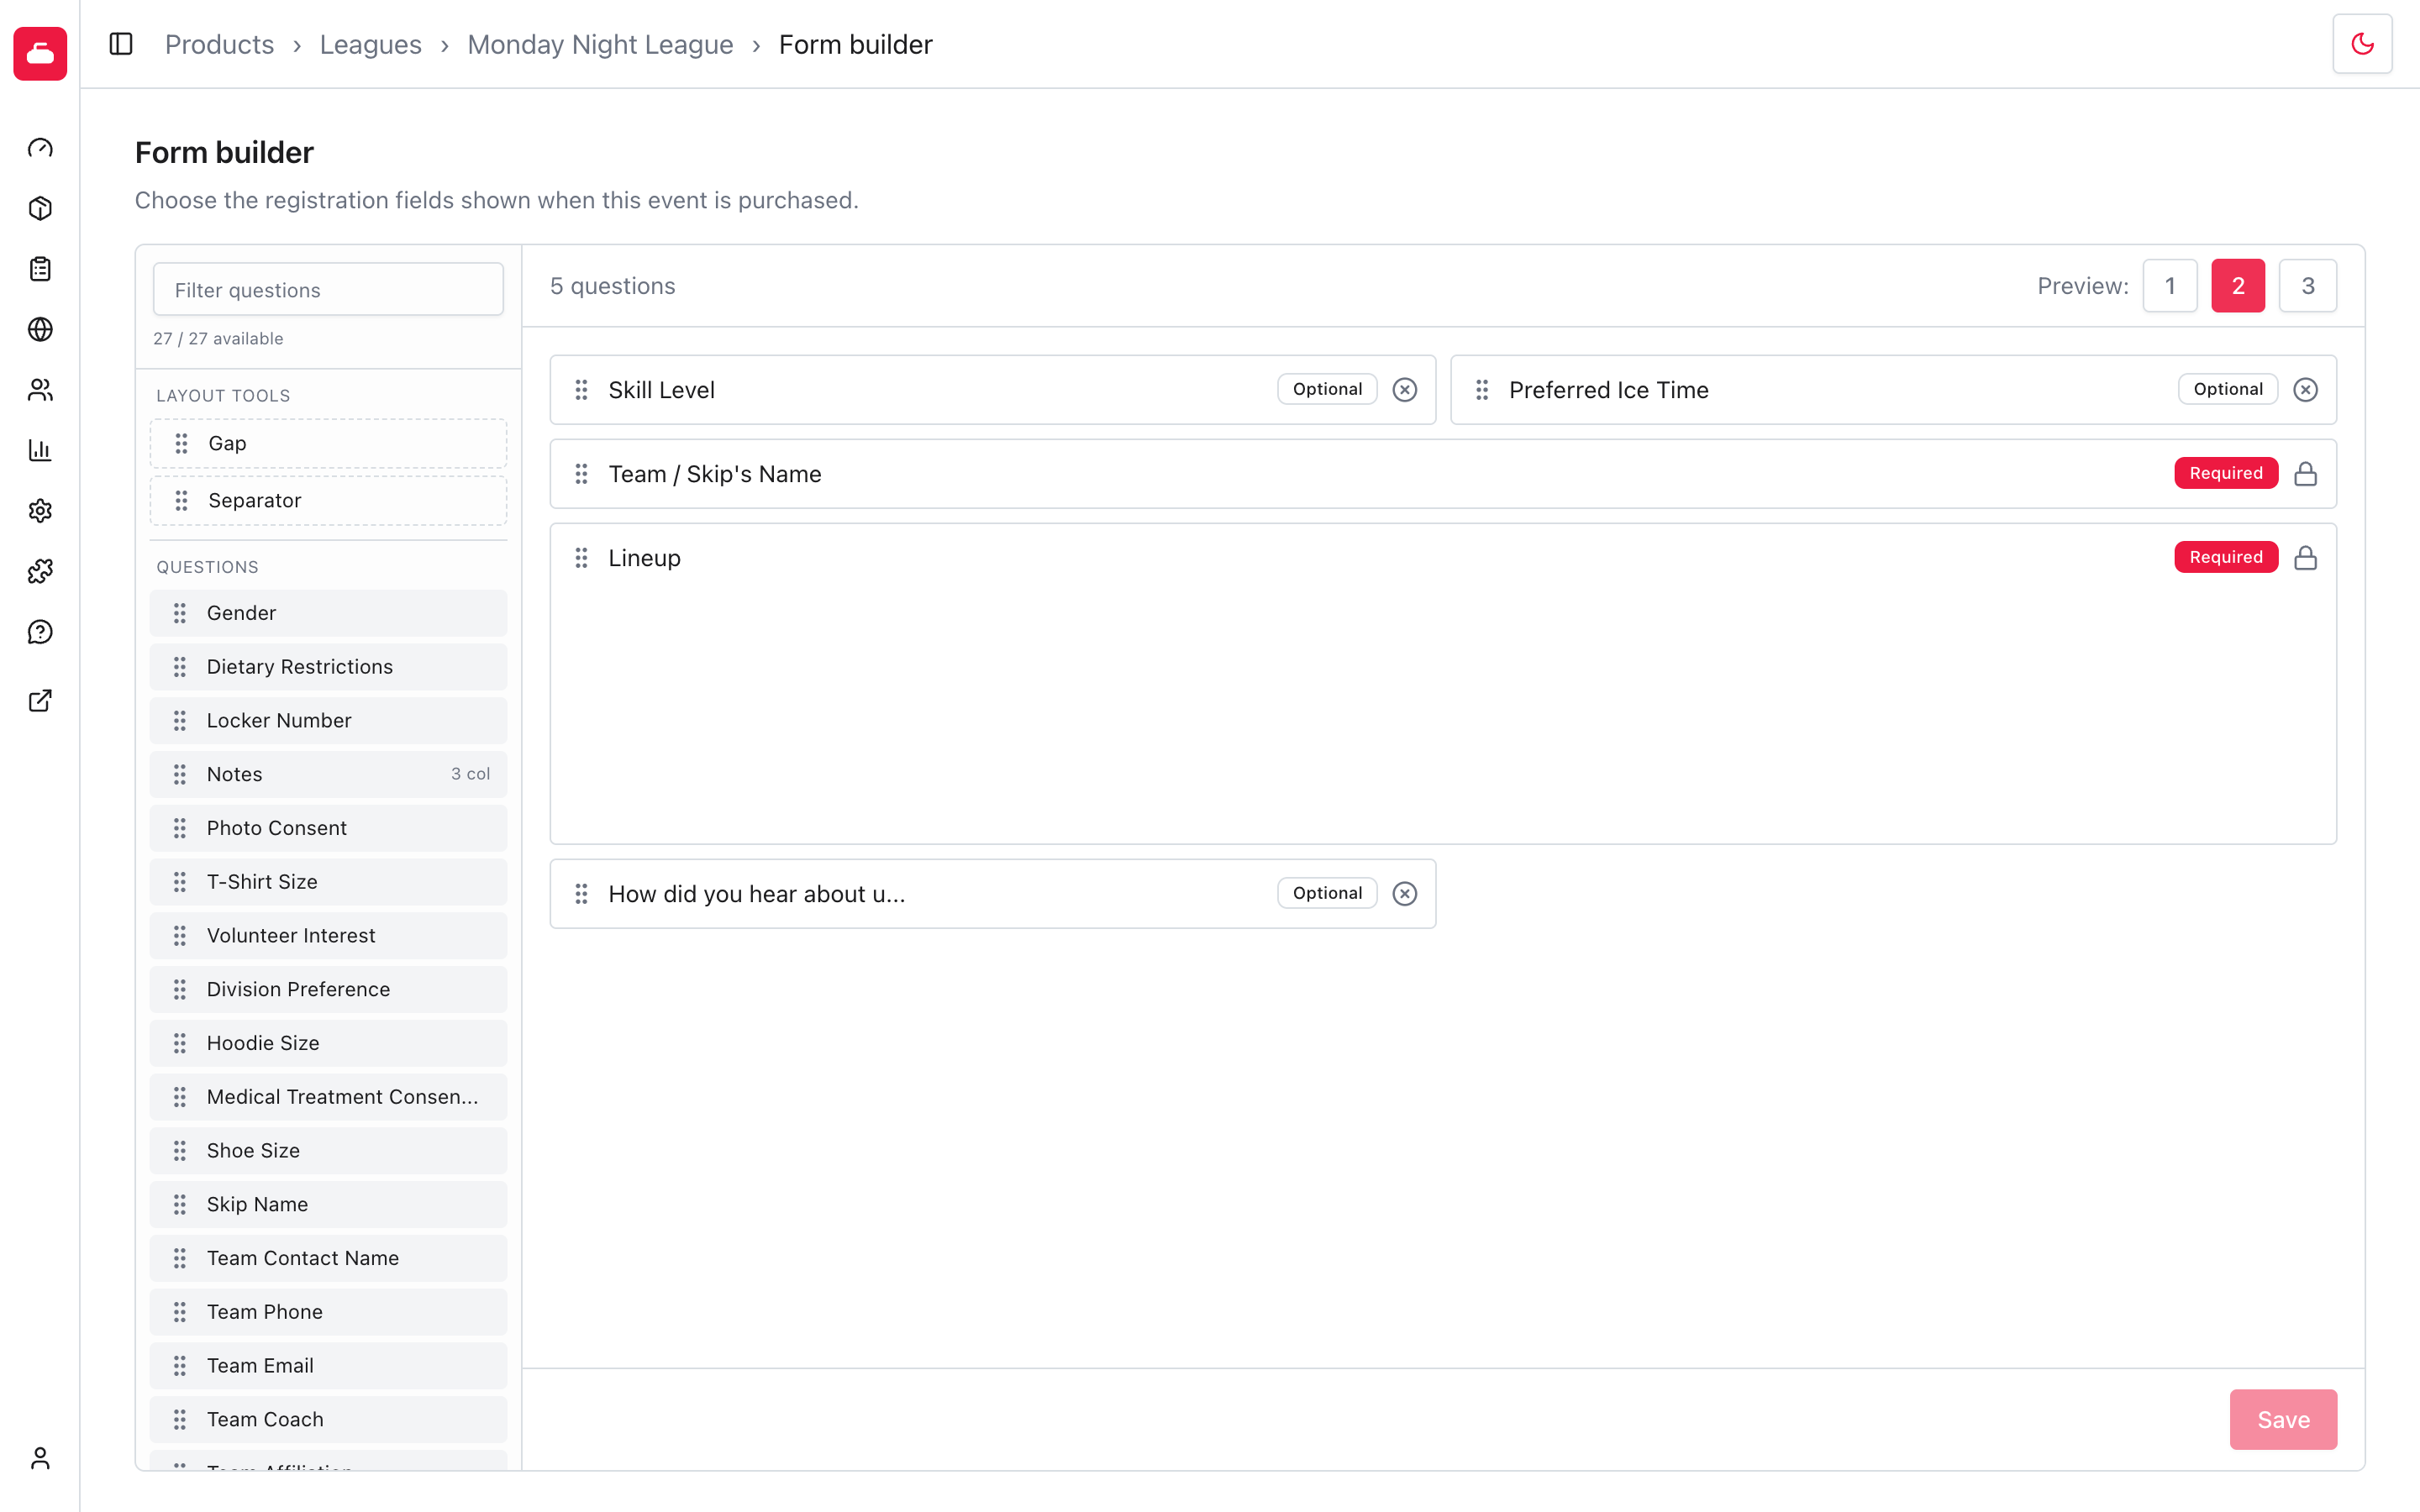Open the user profile icon at sidebar bottom
The width and height of the screenshot is (2420, 1512).
click(x=40, y=1458)
